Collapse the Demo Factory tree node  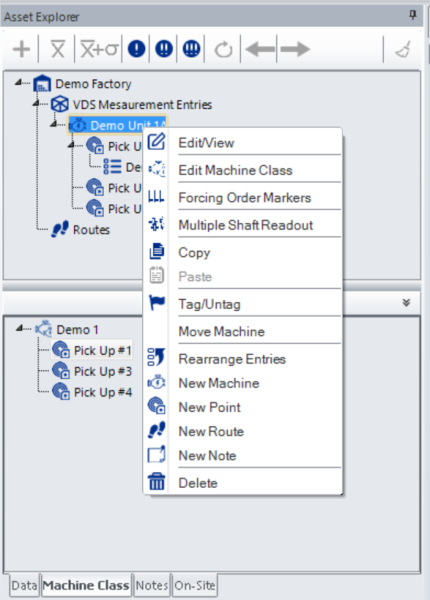coord(18,82)
